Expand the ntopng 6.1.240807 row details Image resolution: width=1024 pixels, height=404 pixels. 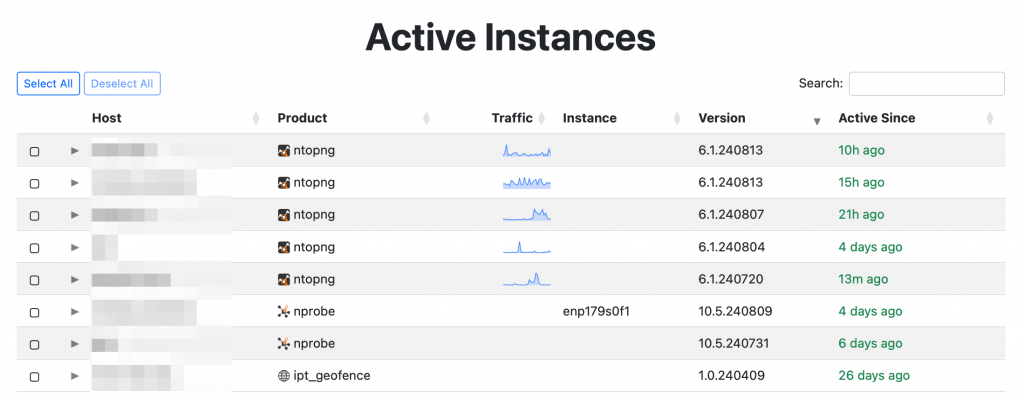pyautogui.click(x=75, y=215)
